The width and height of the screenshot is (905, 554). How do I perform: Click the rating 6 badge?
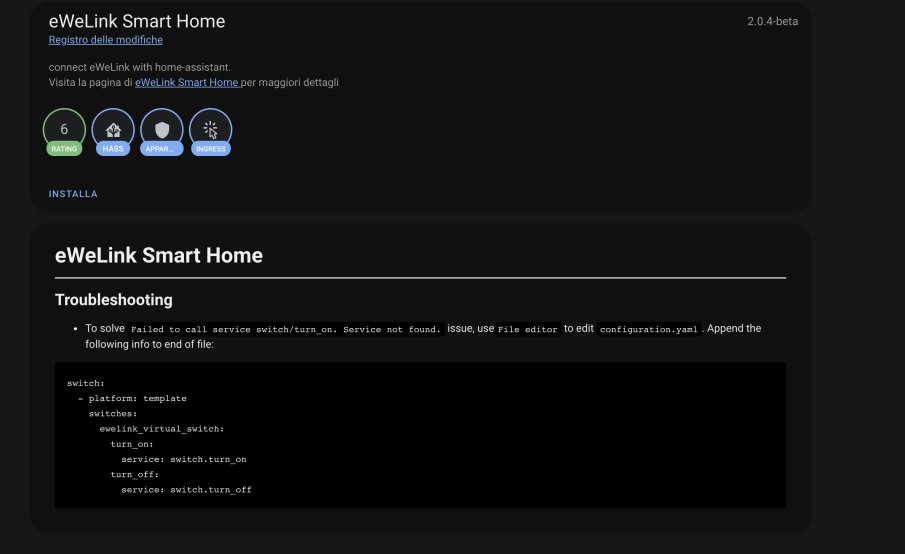(64, 132)
